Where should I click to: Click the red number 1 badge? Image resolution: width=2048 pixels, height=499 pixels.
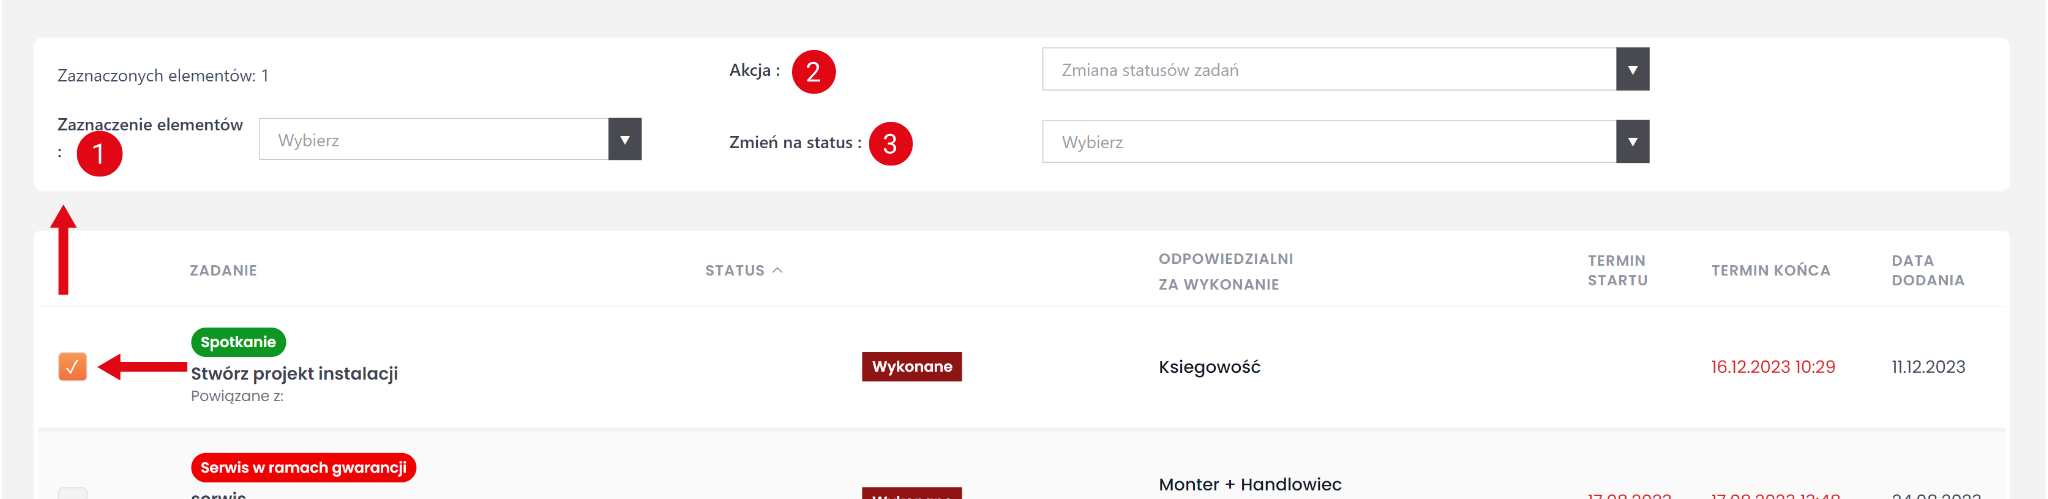(99, 154)
